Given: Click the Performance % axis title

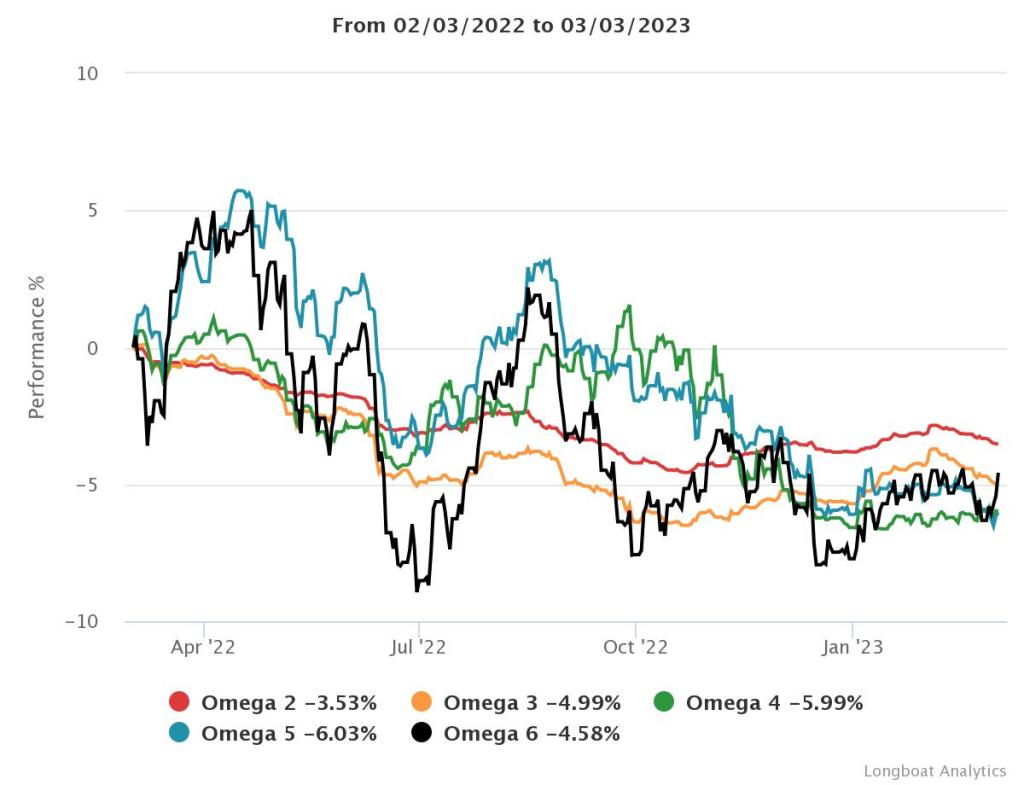Looking at the screenshot, I should coord(37,347).
